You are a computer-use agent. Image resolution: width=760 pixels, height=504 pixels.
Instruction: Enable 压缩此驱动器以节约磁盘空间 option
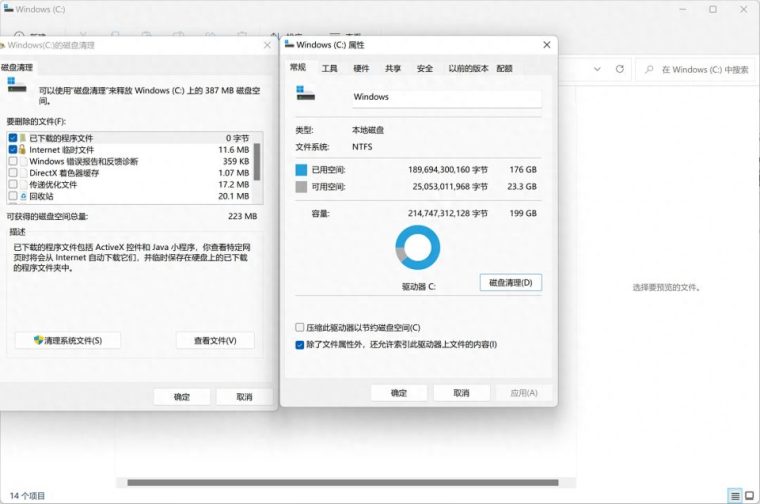point(300,328)
